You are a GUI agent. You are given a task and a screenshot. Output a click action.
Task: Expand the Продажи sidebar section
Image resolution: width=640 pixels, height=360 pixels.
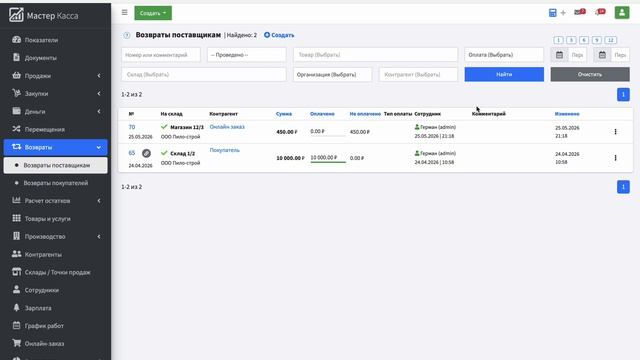click(56, 76)
